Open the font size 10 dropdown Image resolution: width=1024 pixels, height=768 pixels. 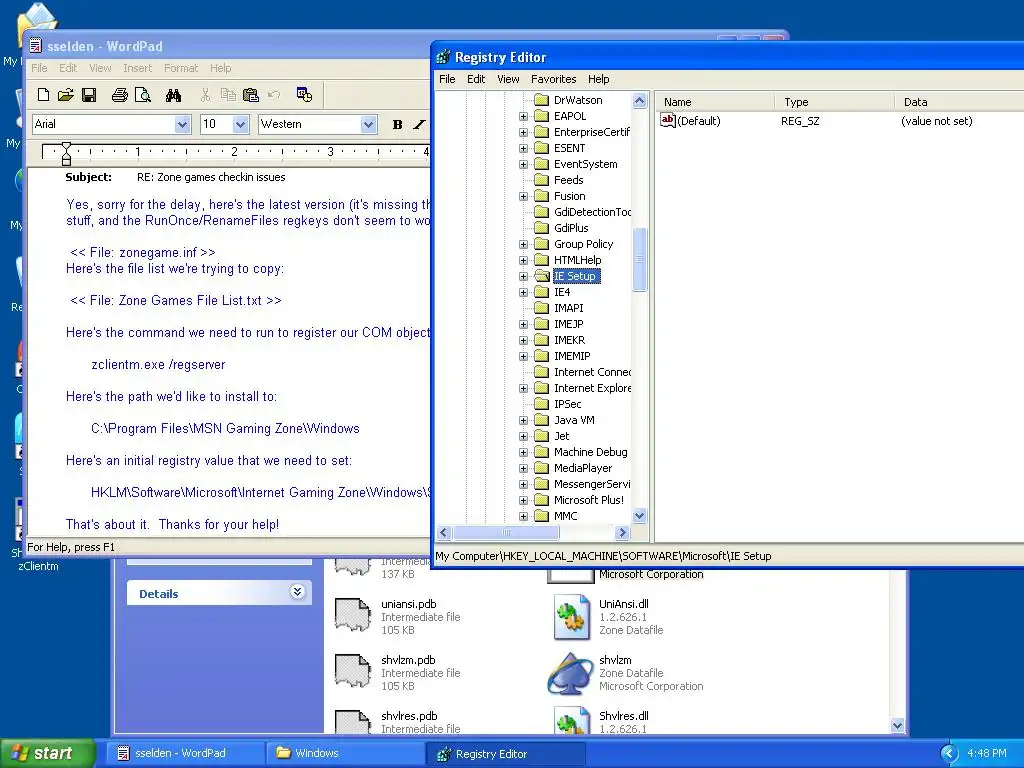(240, 124)
